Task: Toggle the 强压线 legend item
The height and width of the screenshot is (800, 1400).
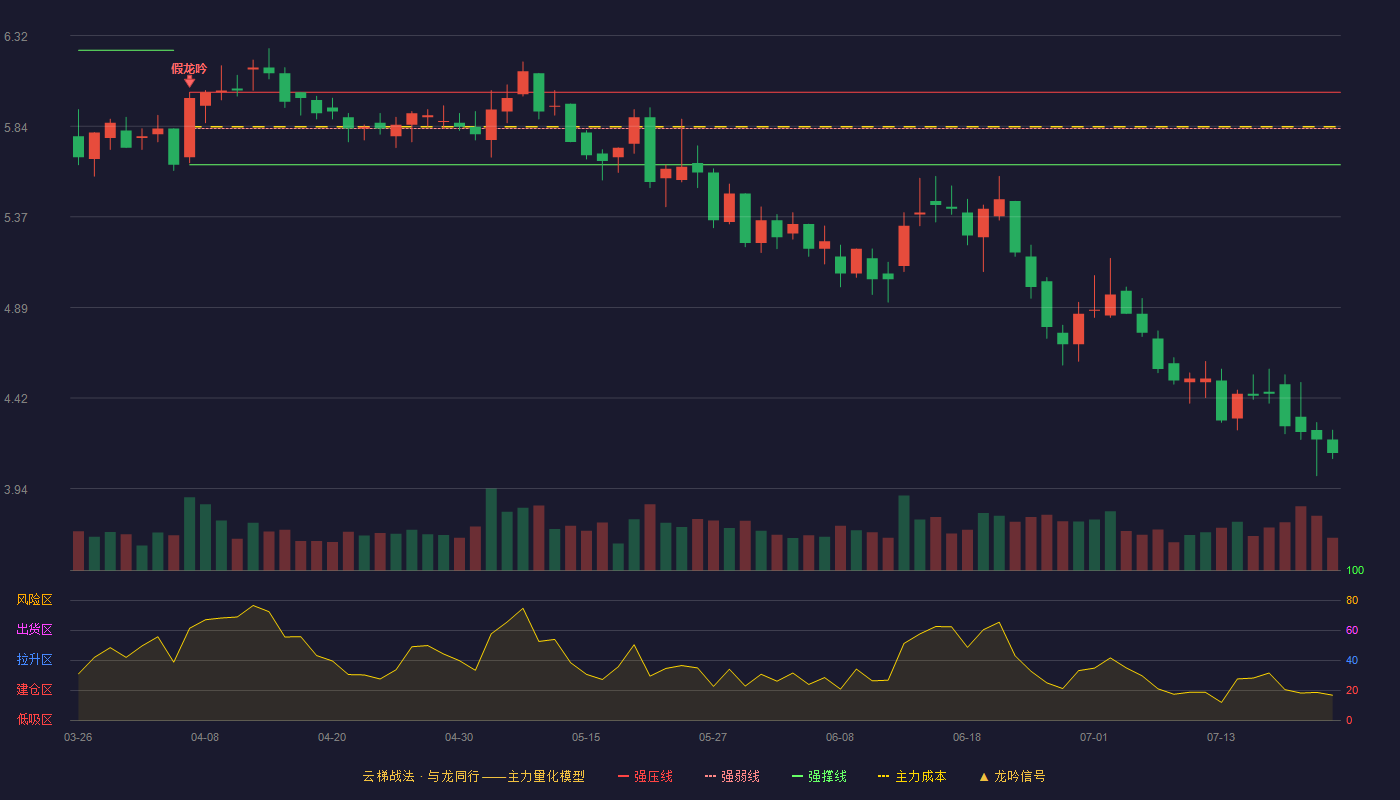Action: [x=645, y=776]
